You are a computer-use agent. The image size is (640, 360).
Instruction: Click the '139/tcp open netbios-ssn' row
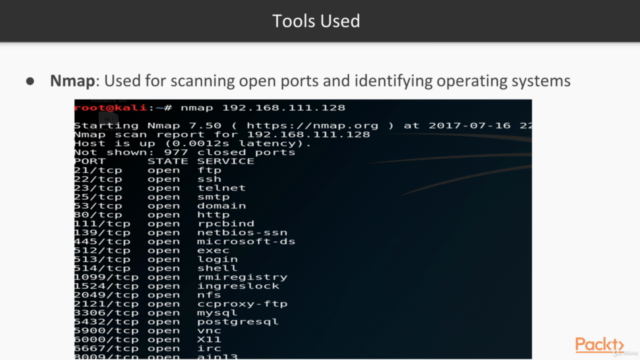point(181,233)
